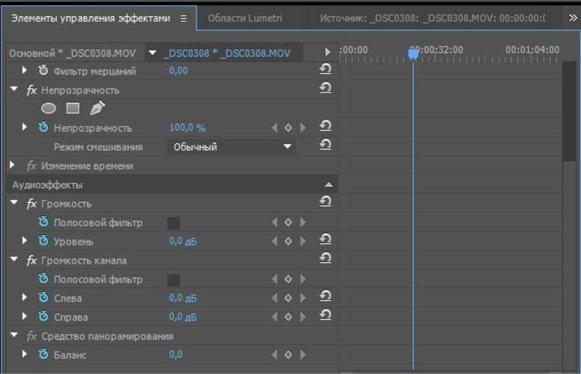Edit the Фильтр мерцаний value 0,00

(178, 71)
